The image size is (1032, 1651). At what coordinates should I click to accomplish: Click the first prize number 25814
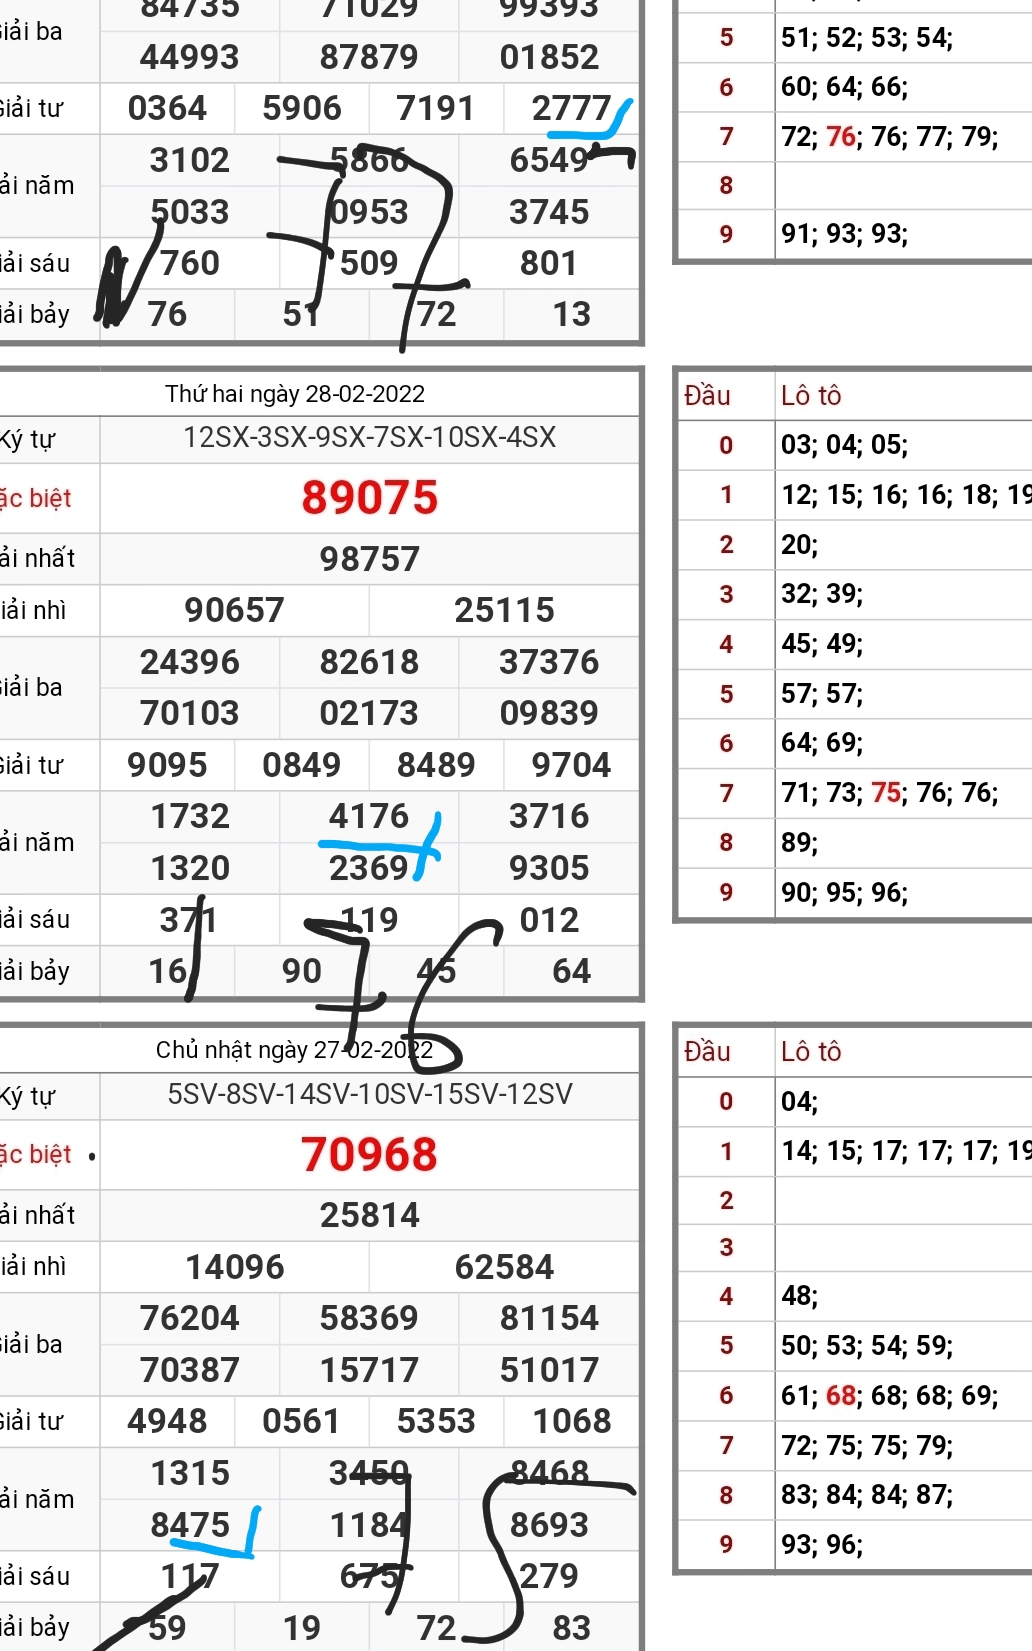pos(369,1215)
